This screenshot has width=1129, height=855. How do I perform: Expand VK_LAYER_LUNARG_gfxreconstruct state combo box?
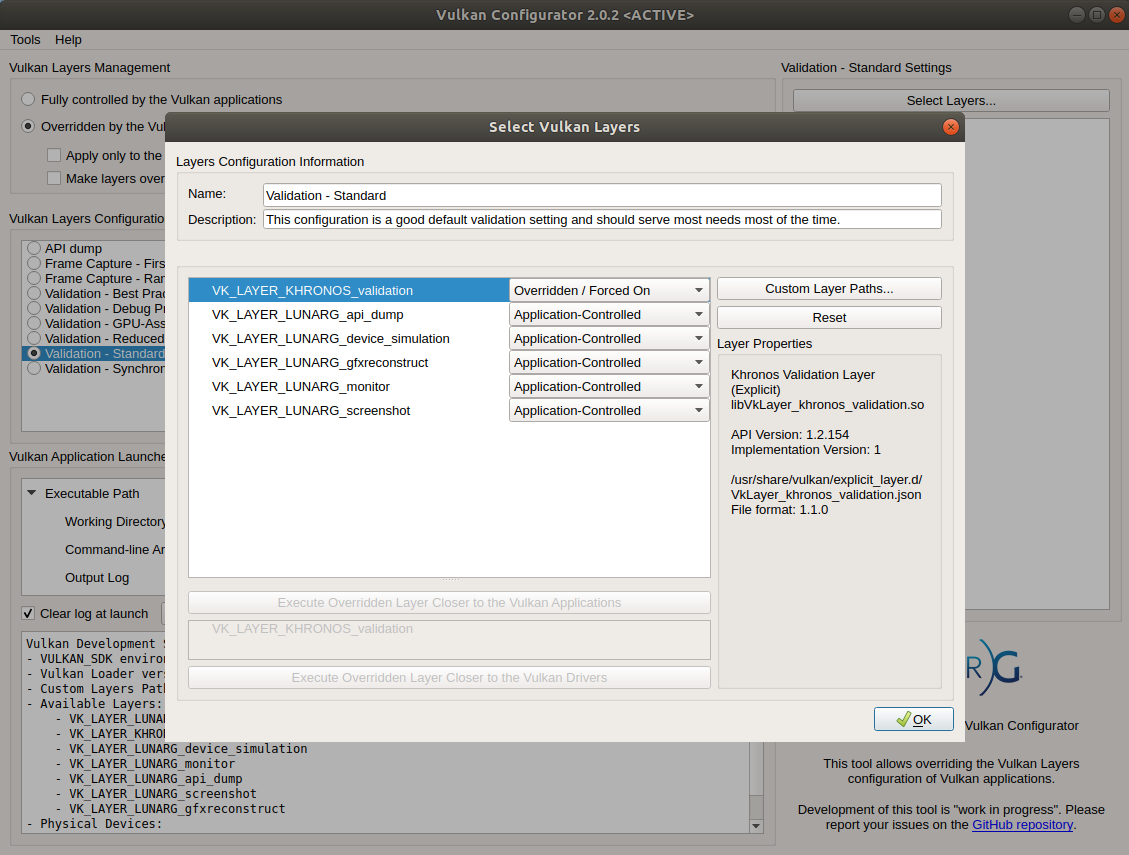pos(609,362)
